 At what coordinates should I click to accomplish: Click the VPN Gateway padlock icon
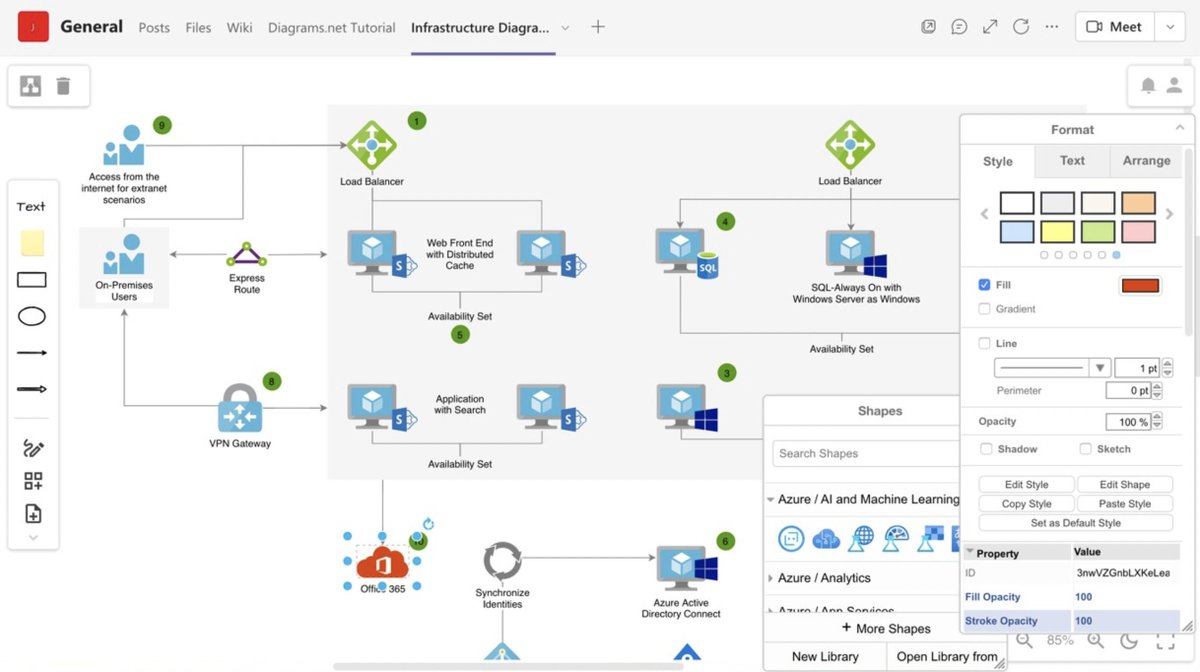coord(240,408)
